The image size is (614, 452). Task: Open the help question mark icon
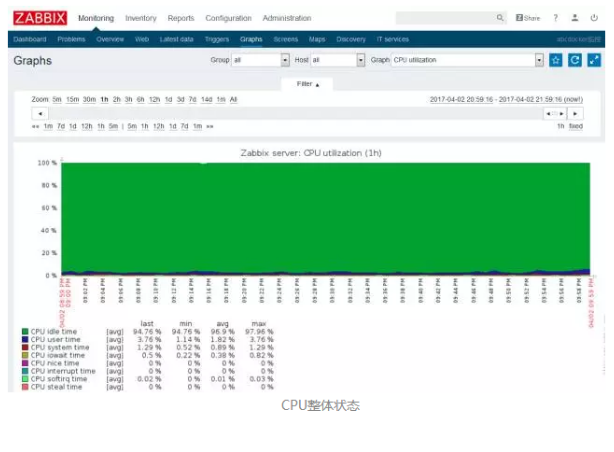(x=556, y=18)
